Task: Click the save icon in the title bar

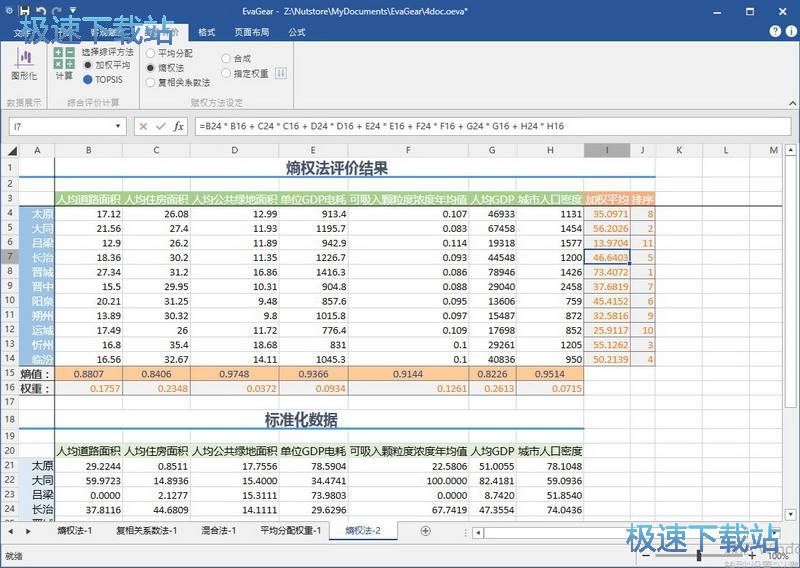Action: (x=24, y=10)
